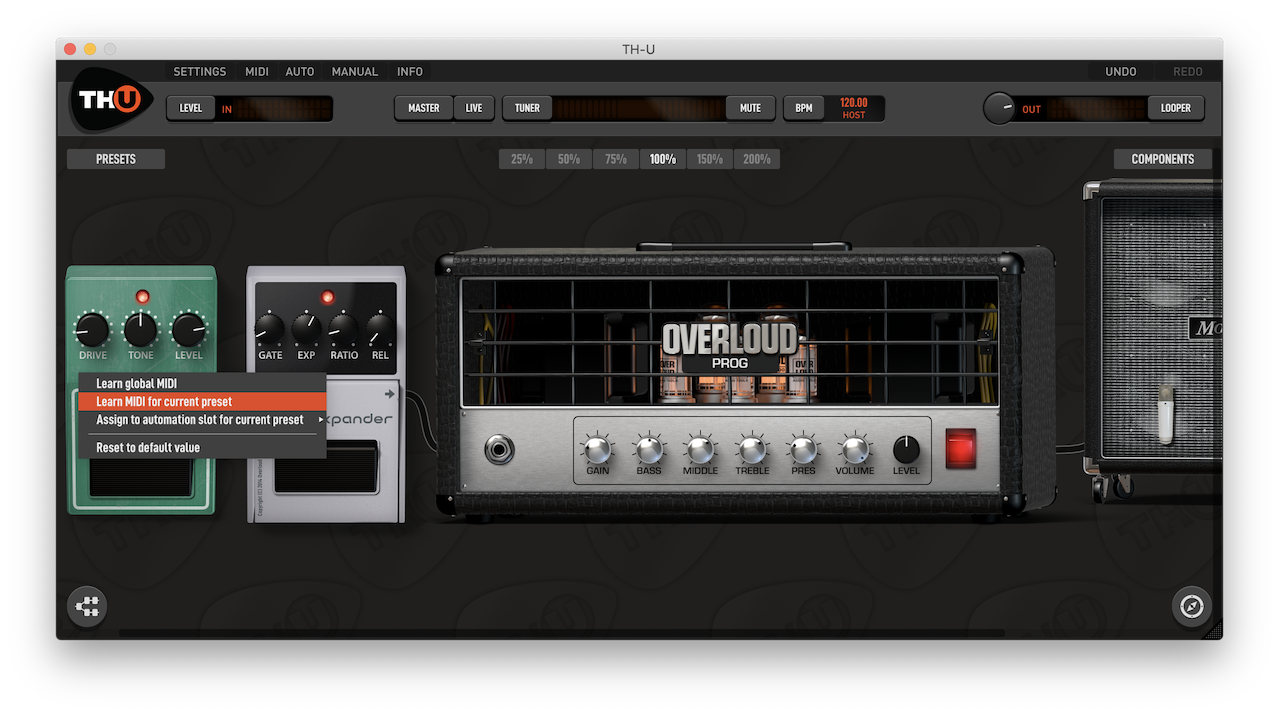This screenshot has height=714, width=1279.
Task: Click the GATE knob on Expander pedal
Action: coord(270,329)
